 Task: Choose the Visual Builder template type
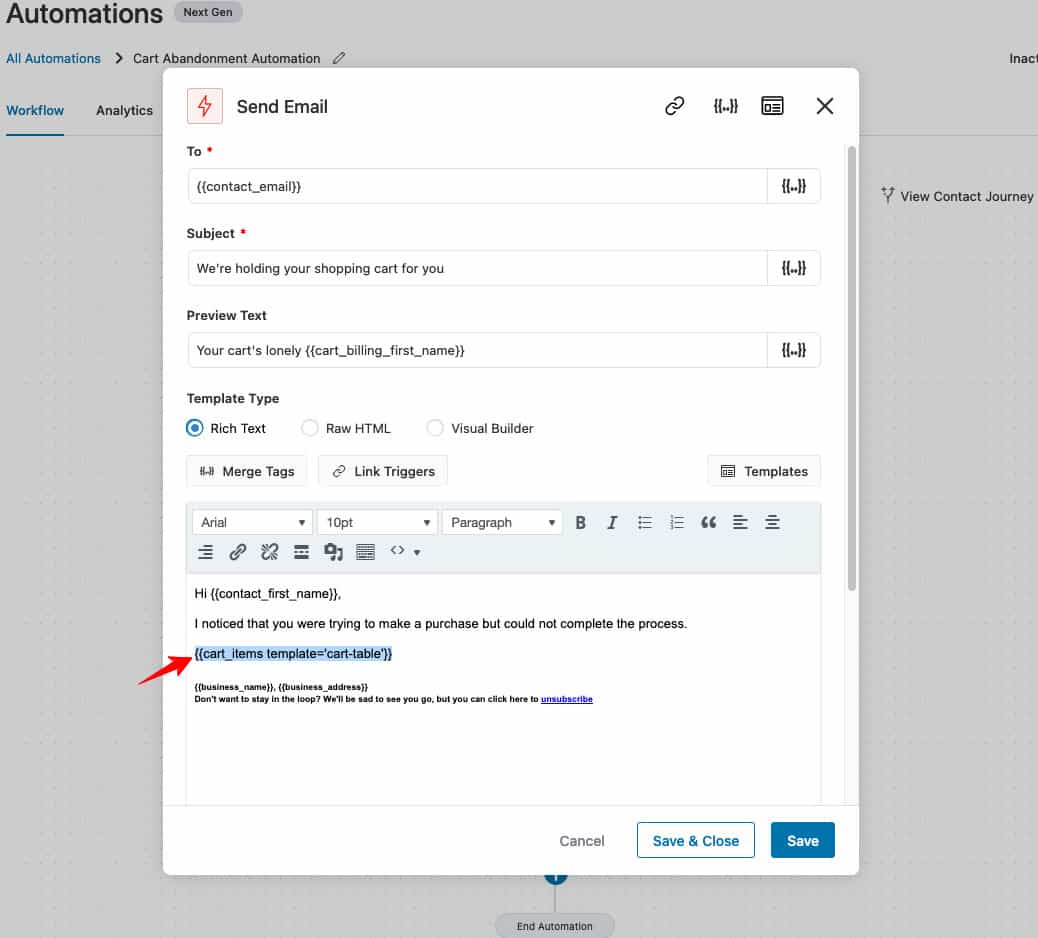click(x=435, y=428)
